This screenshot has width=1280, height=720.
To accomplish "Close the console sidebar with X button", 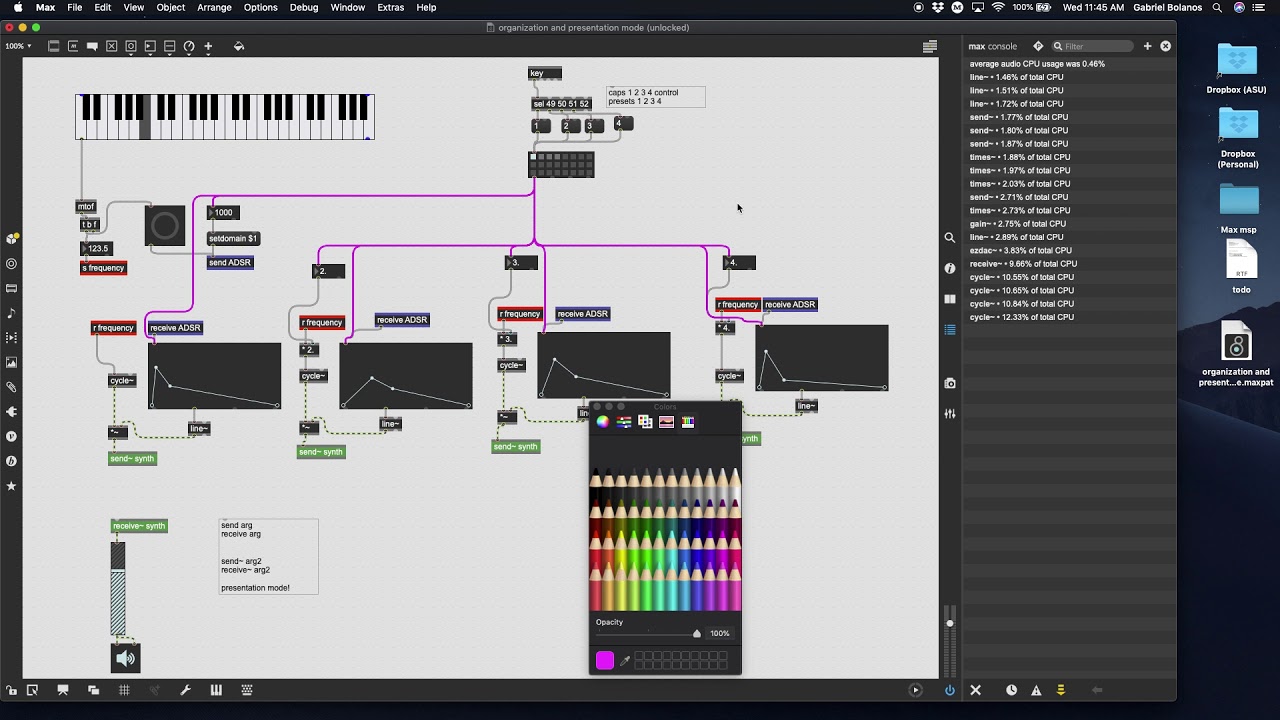I will pyautogui.click(x=1165, y=46).
